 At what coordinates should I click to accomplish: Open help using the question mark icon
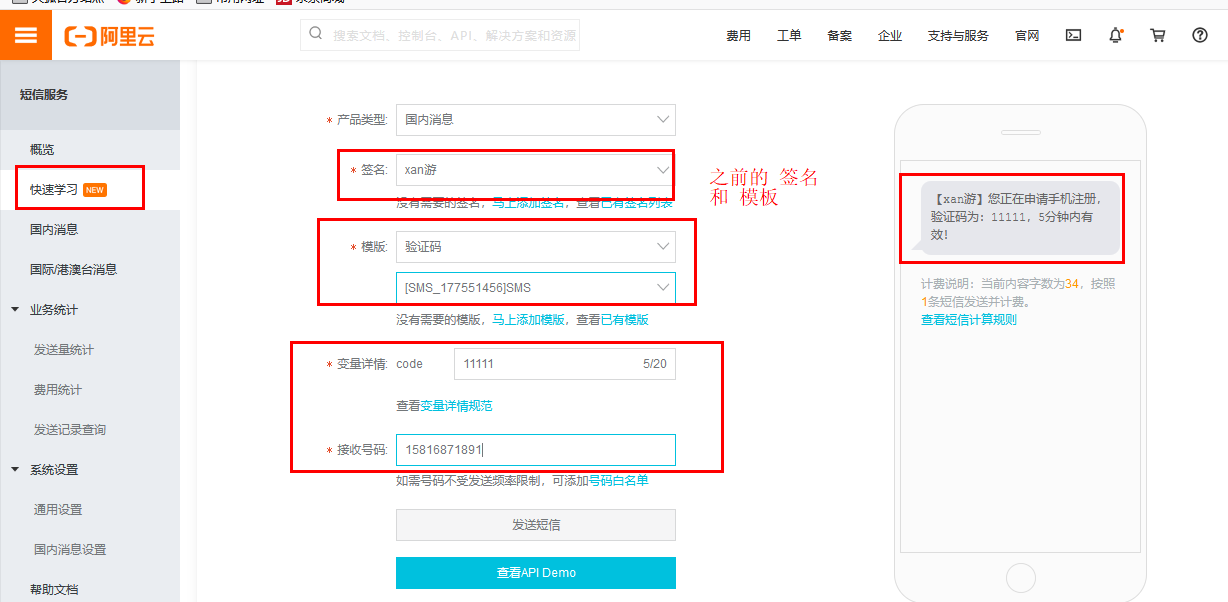pyautogui.click(x=1199, y=35)
